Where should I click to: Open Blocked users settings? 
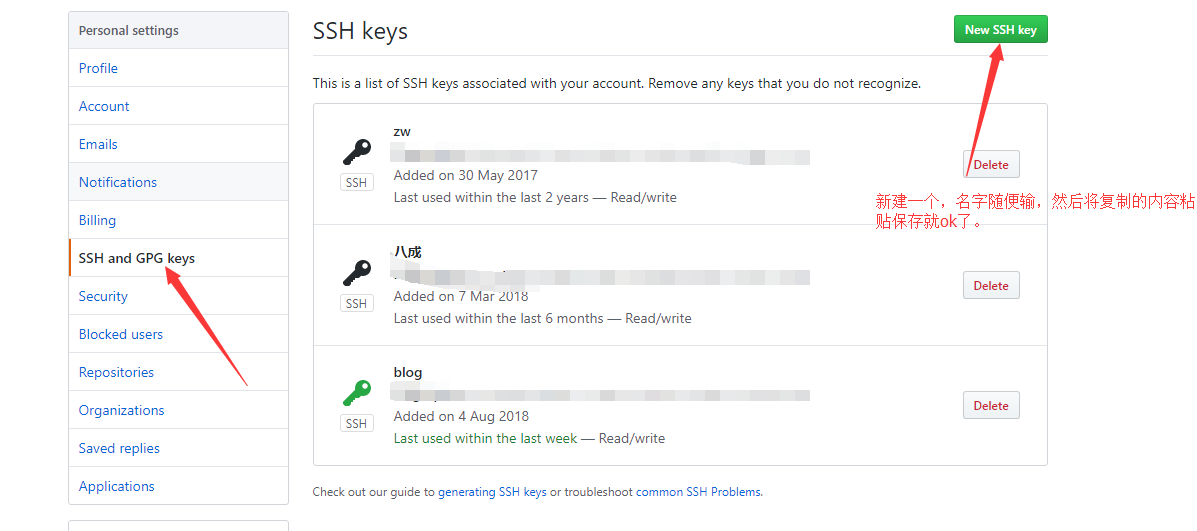121,334
